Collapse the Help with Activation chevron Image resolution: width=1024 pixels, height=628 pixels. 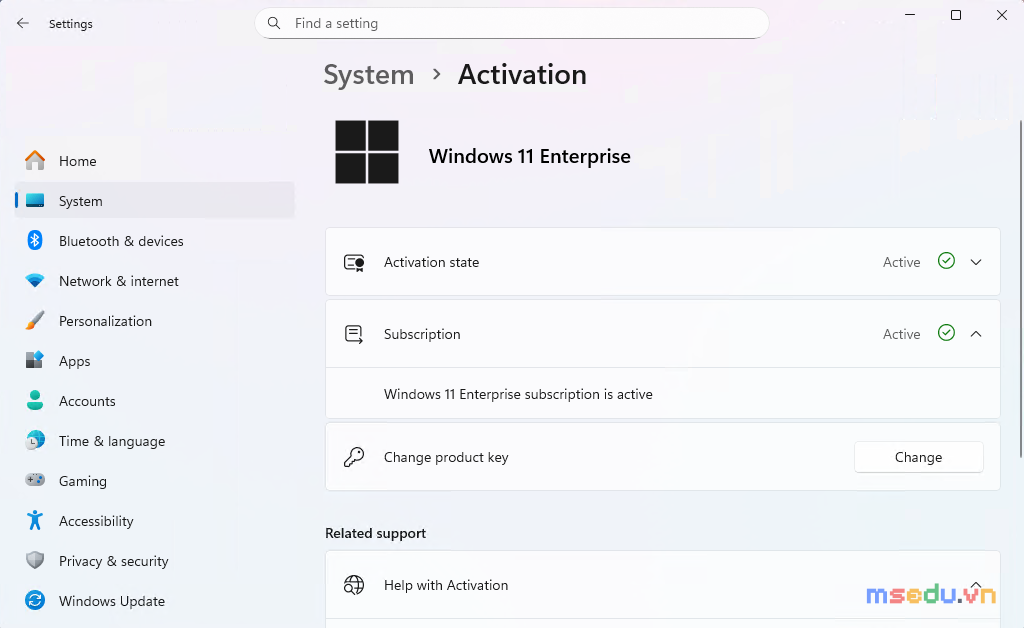coord(976,585)
